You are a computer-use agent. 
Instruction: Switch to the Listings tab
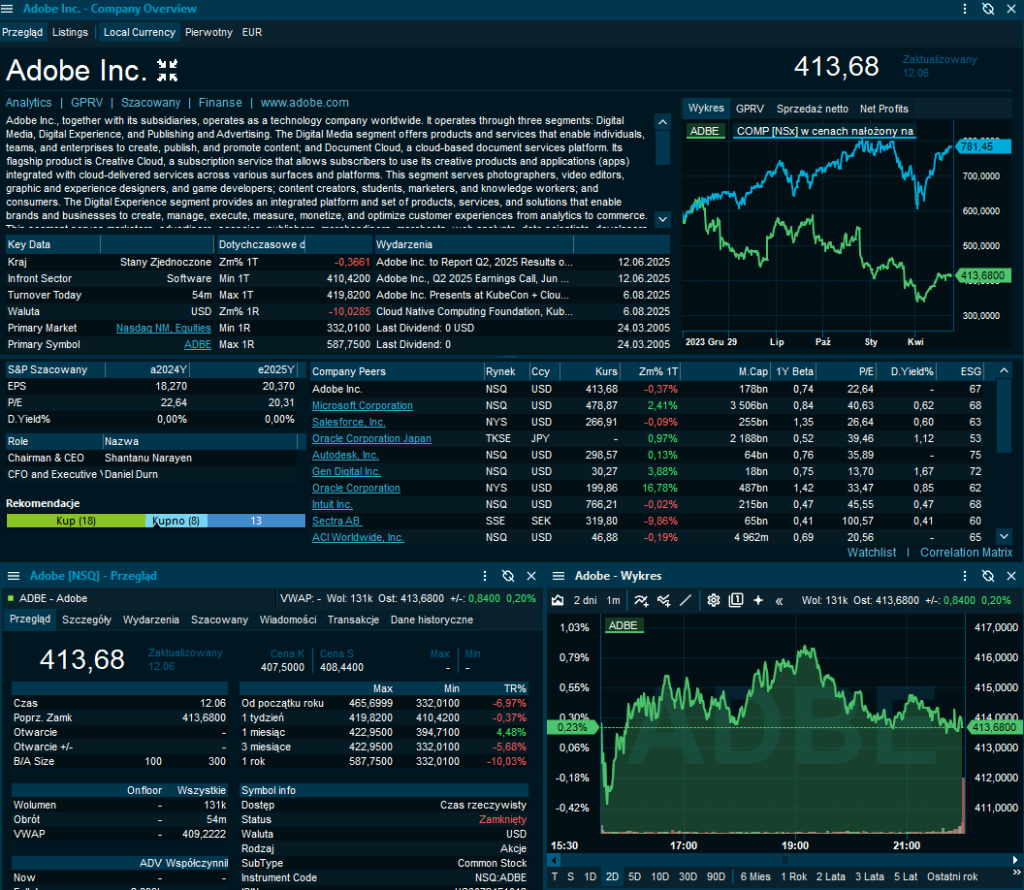coord(70,32)
